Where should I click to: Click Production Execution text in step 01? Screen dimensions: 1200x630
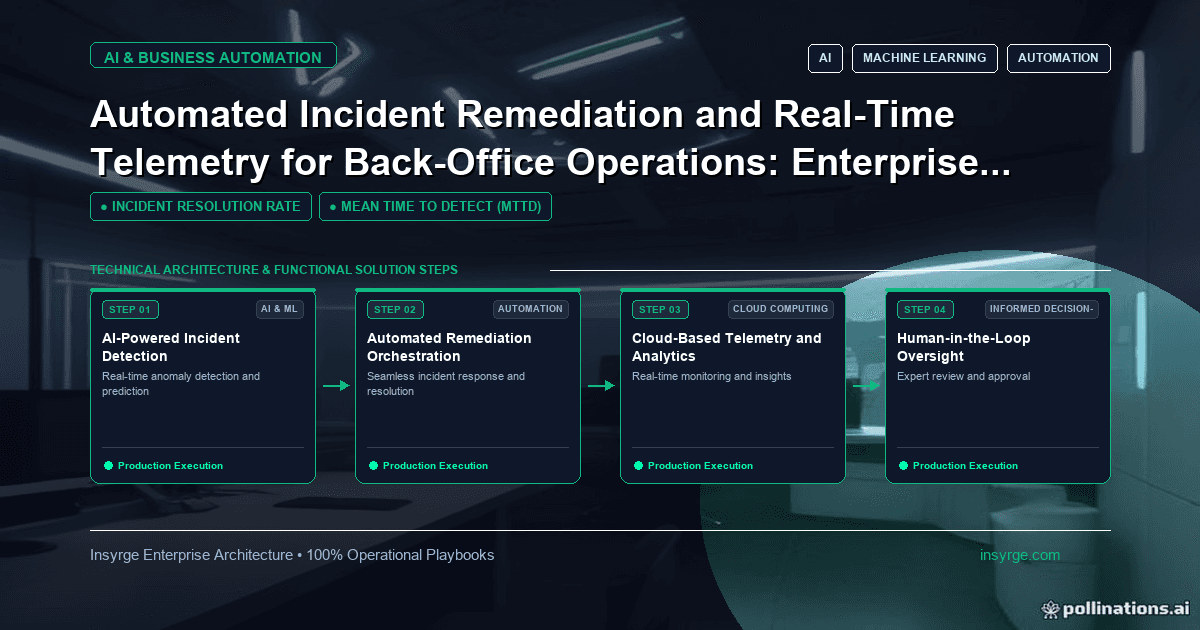point(170,466)
